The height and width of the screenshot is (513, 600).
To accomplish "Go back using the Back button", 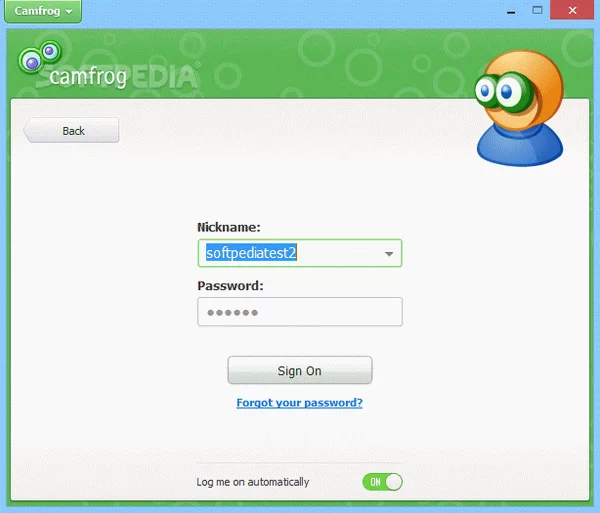I will 71,130.
